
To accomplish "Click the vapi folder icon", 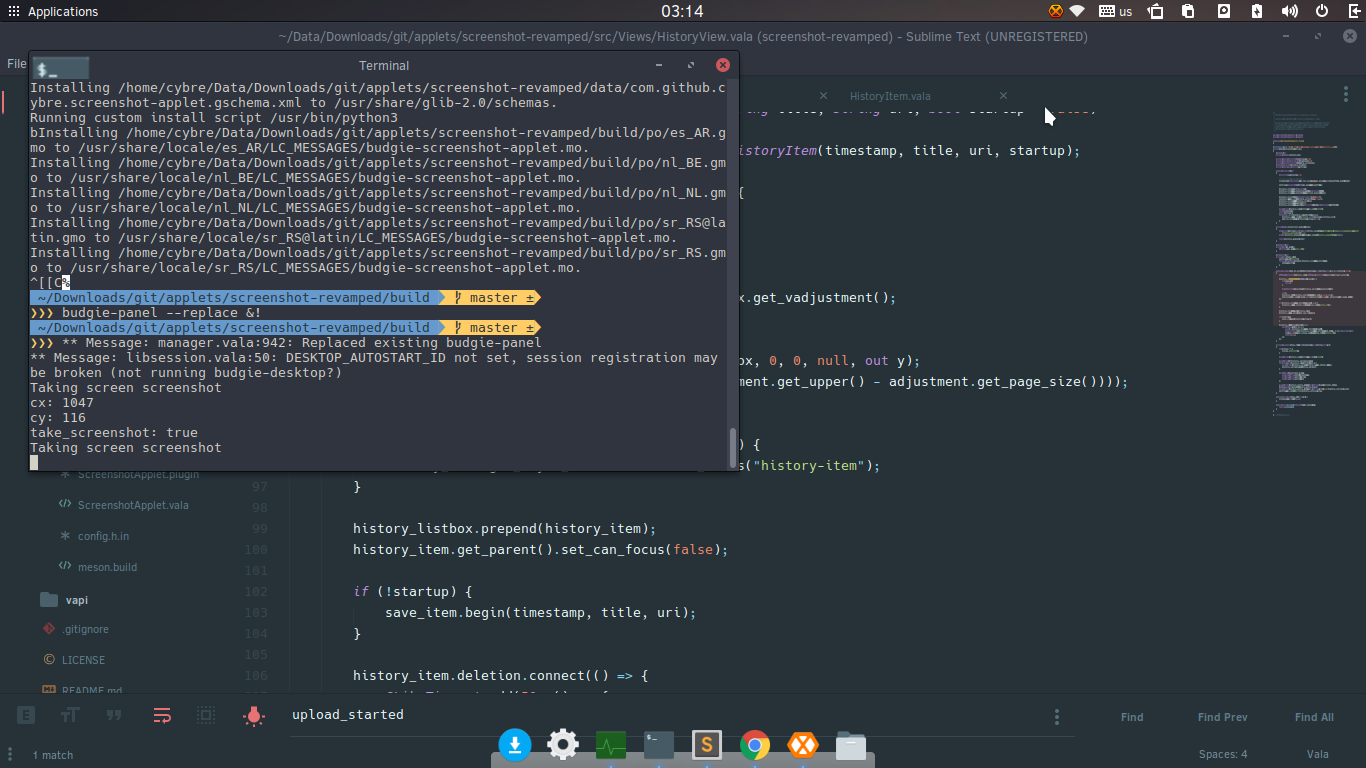I will 49,600.
